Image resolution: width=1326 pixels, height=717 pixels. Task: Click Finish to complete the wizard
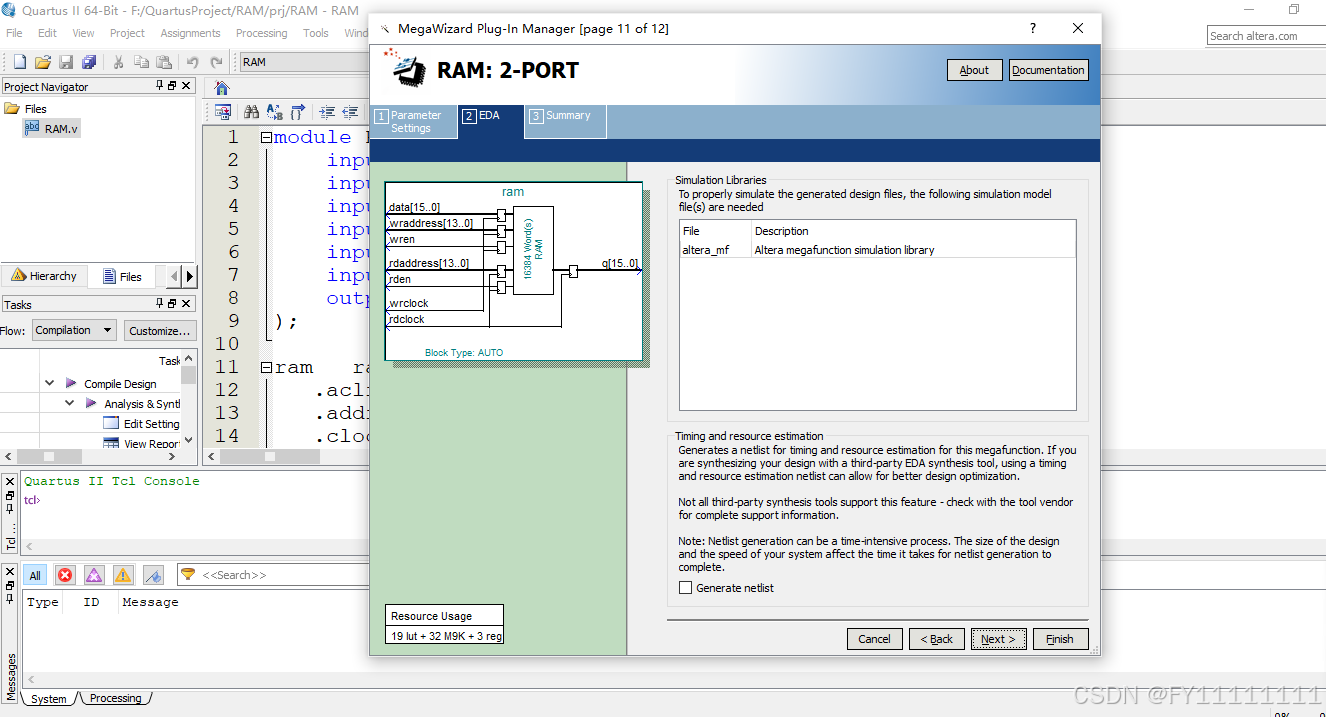(x=1060, y=638)
